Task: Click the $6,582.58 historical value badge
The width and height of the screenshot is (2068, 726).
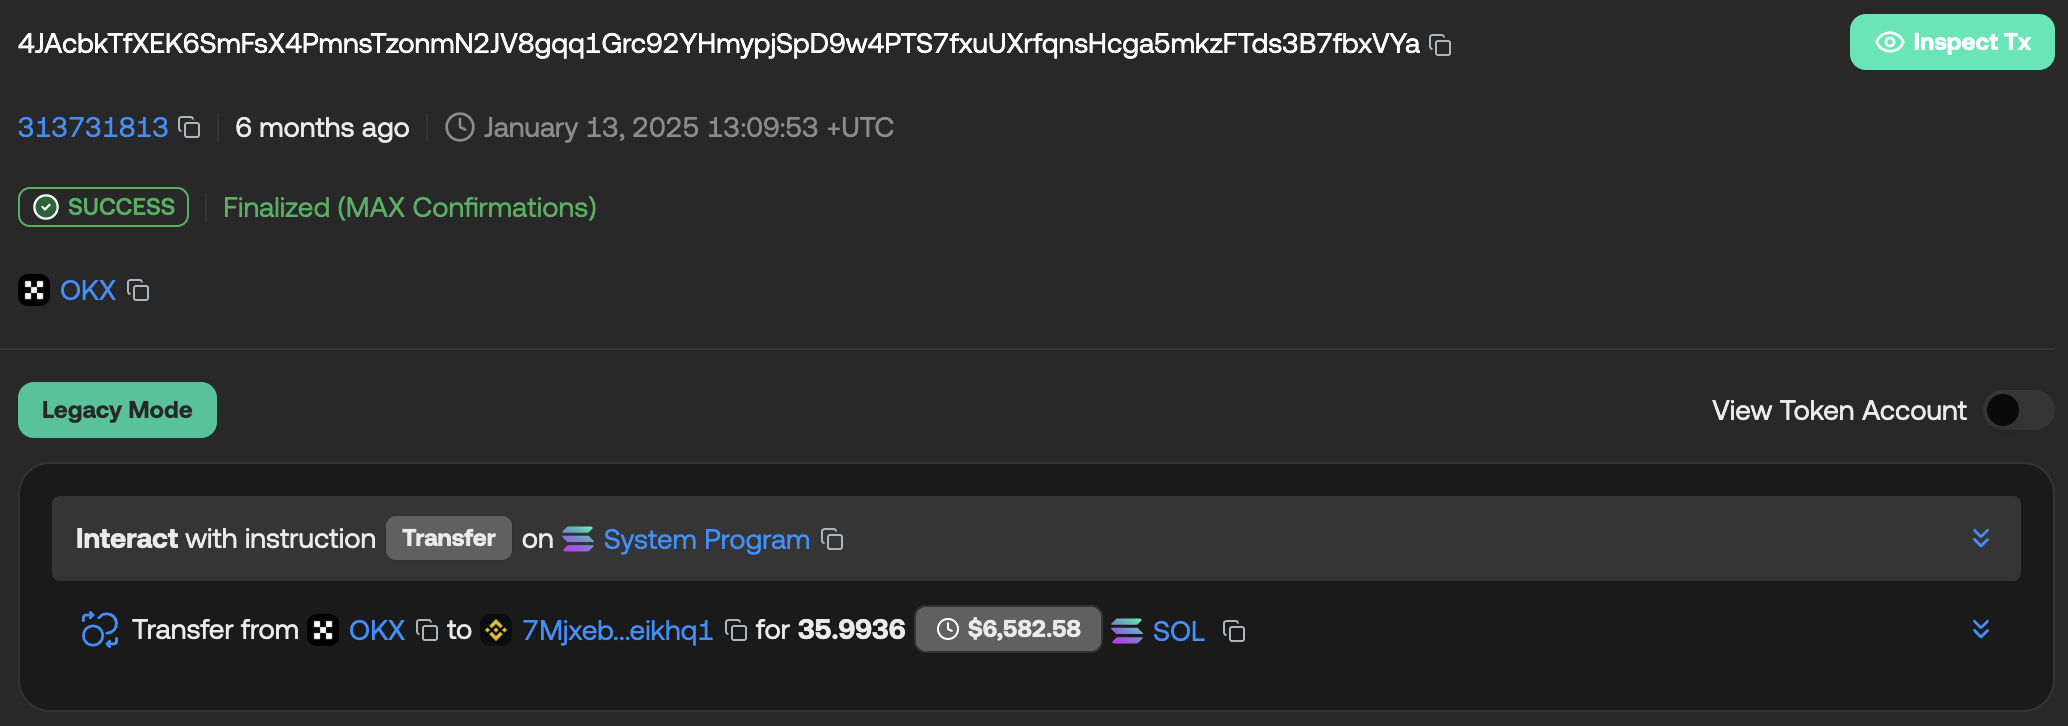Action: [x=1008, y=629]
